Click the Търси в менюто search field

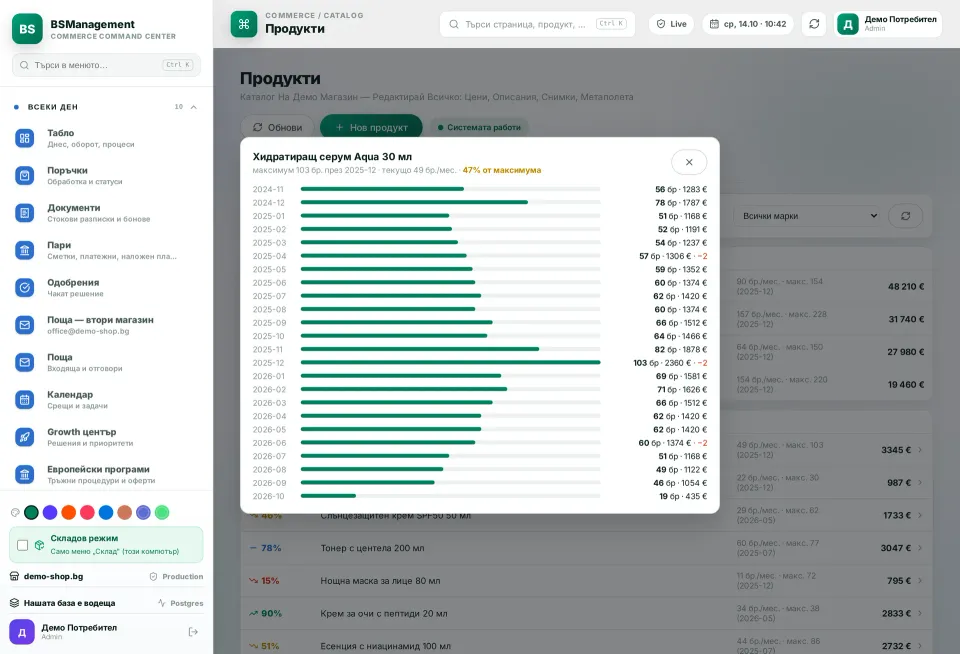[107, 65]
